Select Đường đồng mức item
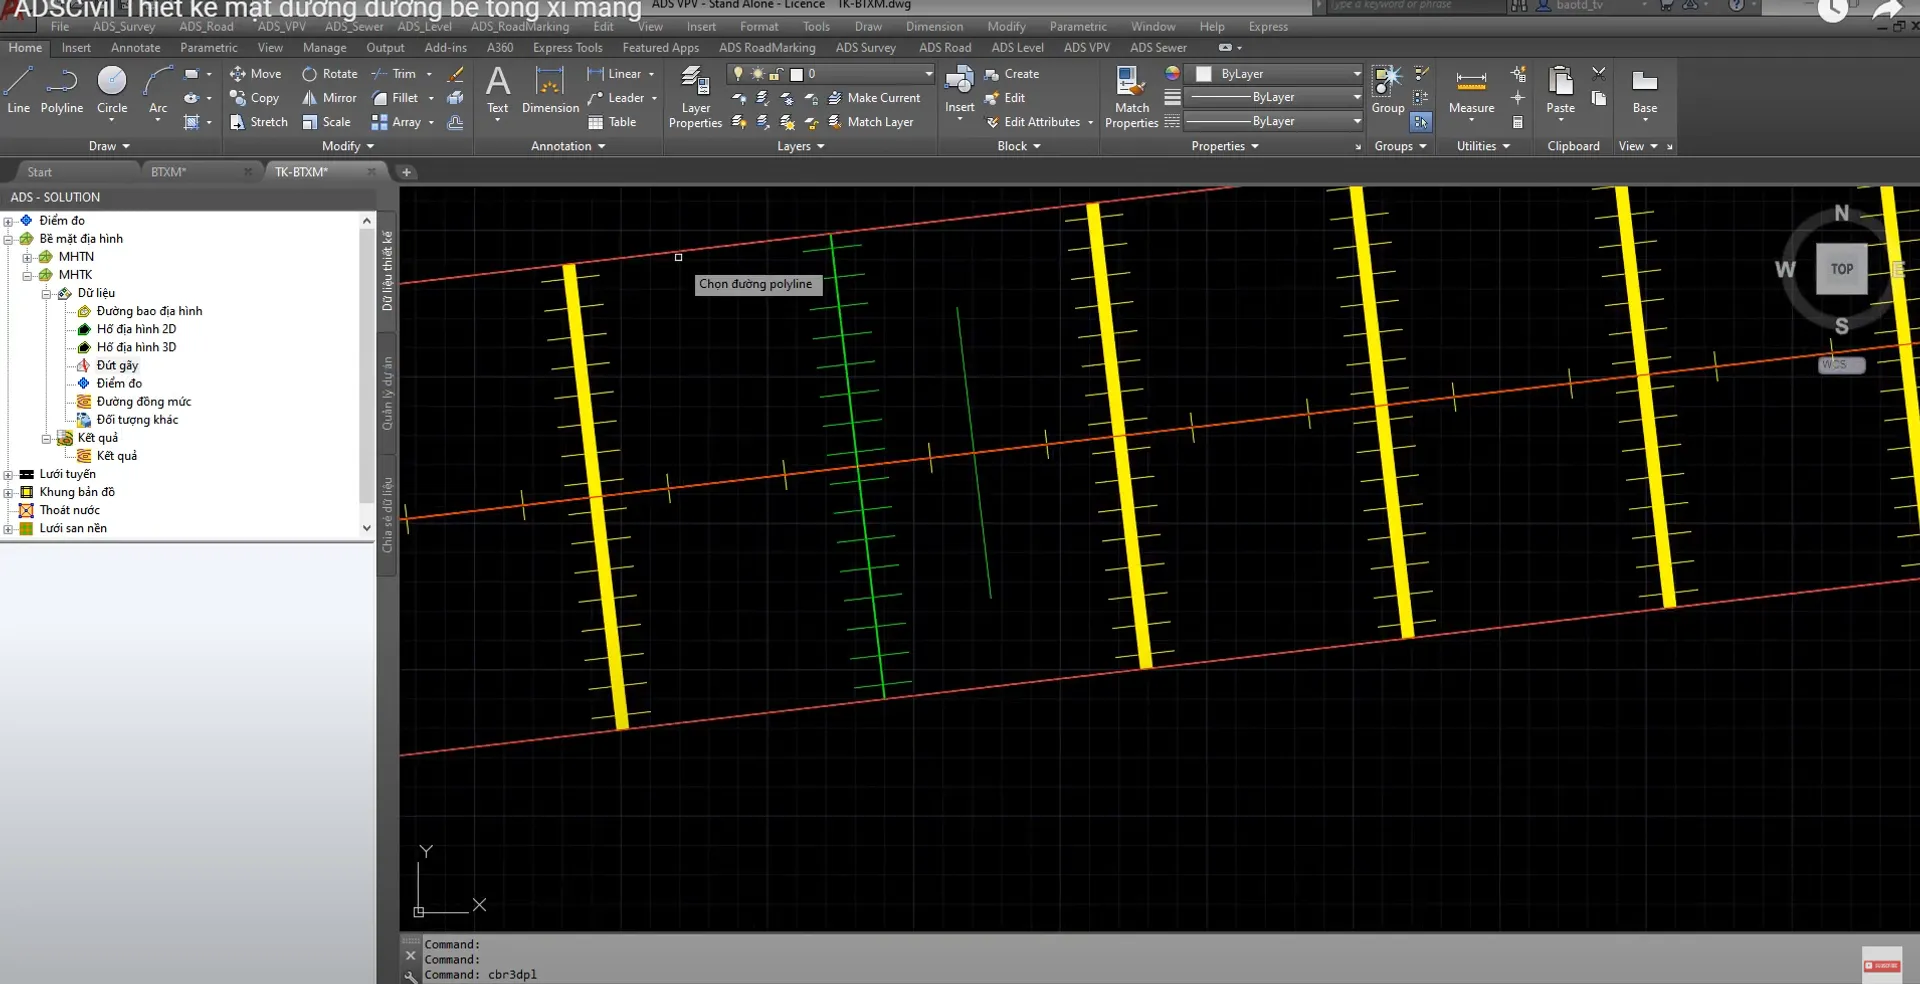This screenshot has width=1920, height=984. [144, 402]
